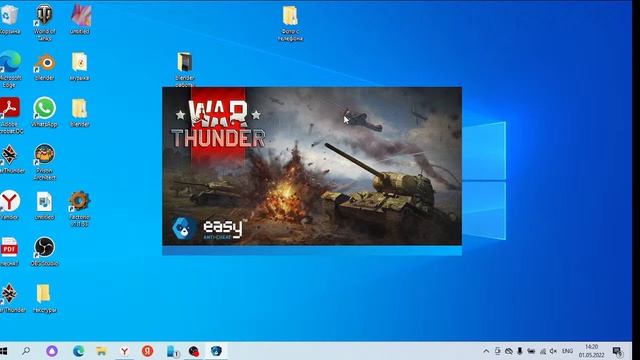Open File Explorer from the taskbar

[x=102, y=351]
